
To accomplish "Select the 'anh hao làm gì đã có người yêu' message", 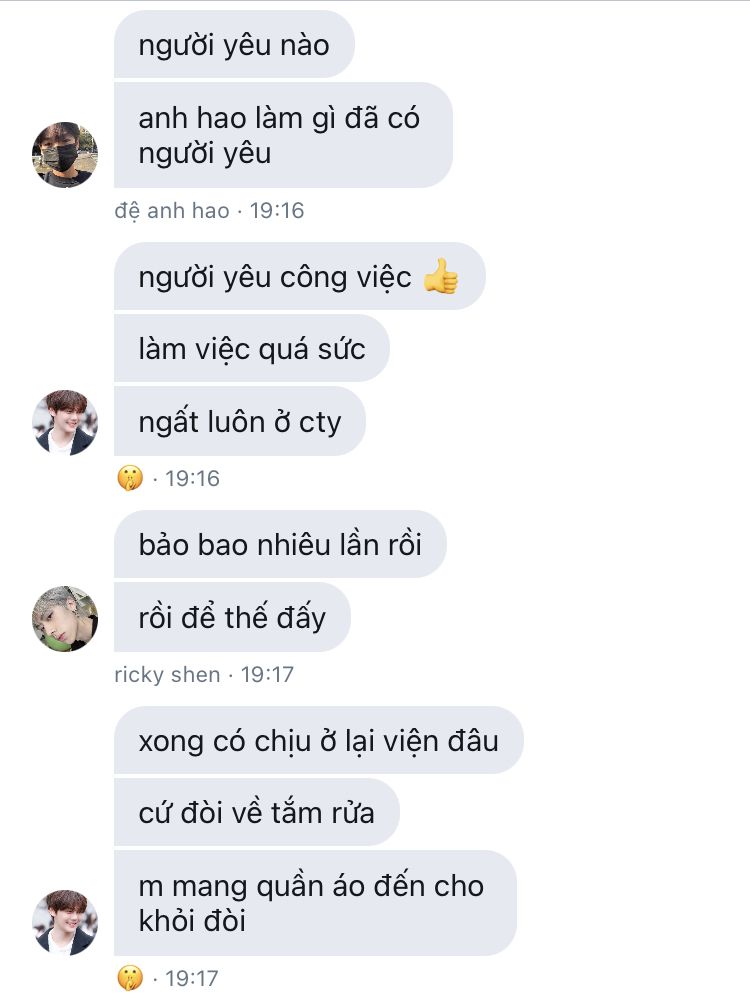I will (283, 135).
